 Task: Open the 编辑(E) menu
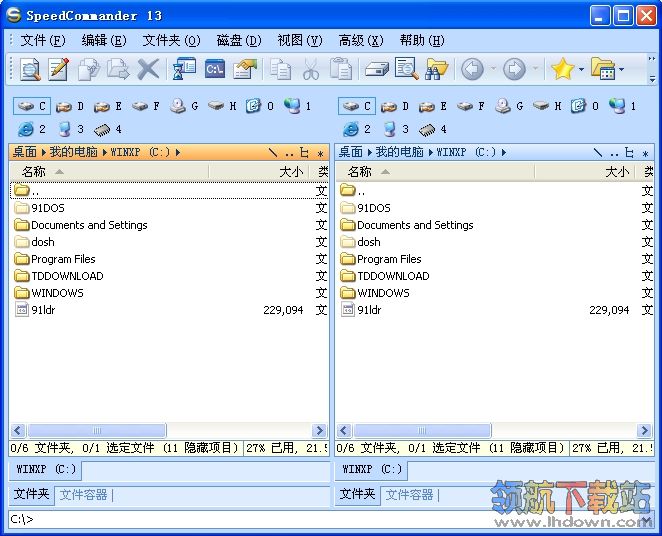104,41
